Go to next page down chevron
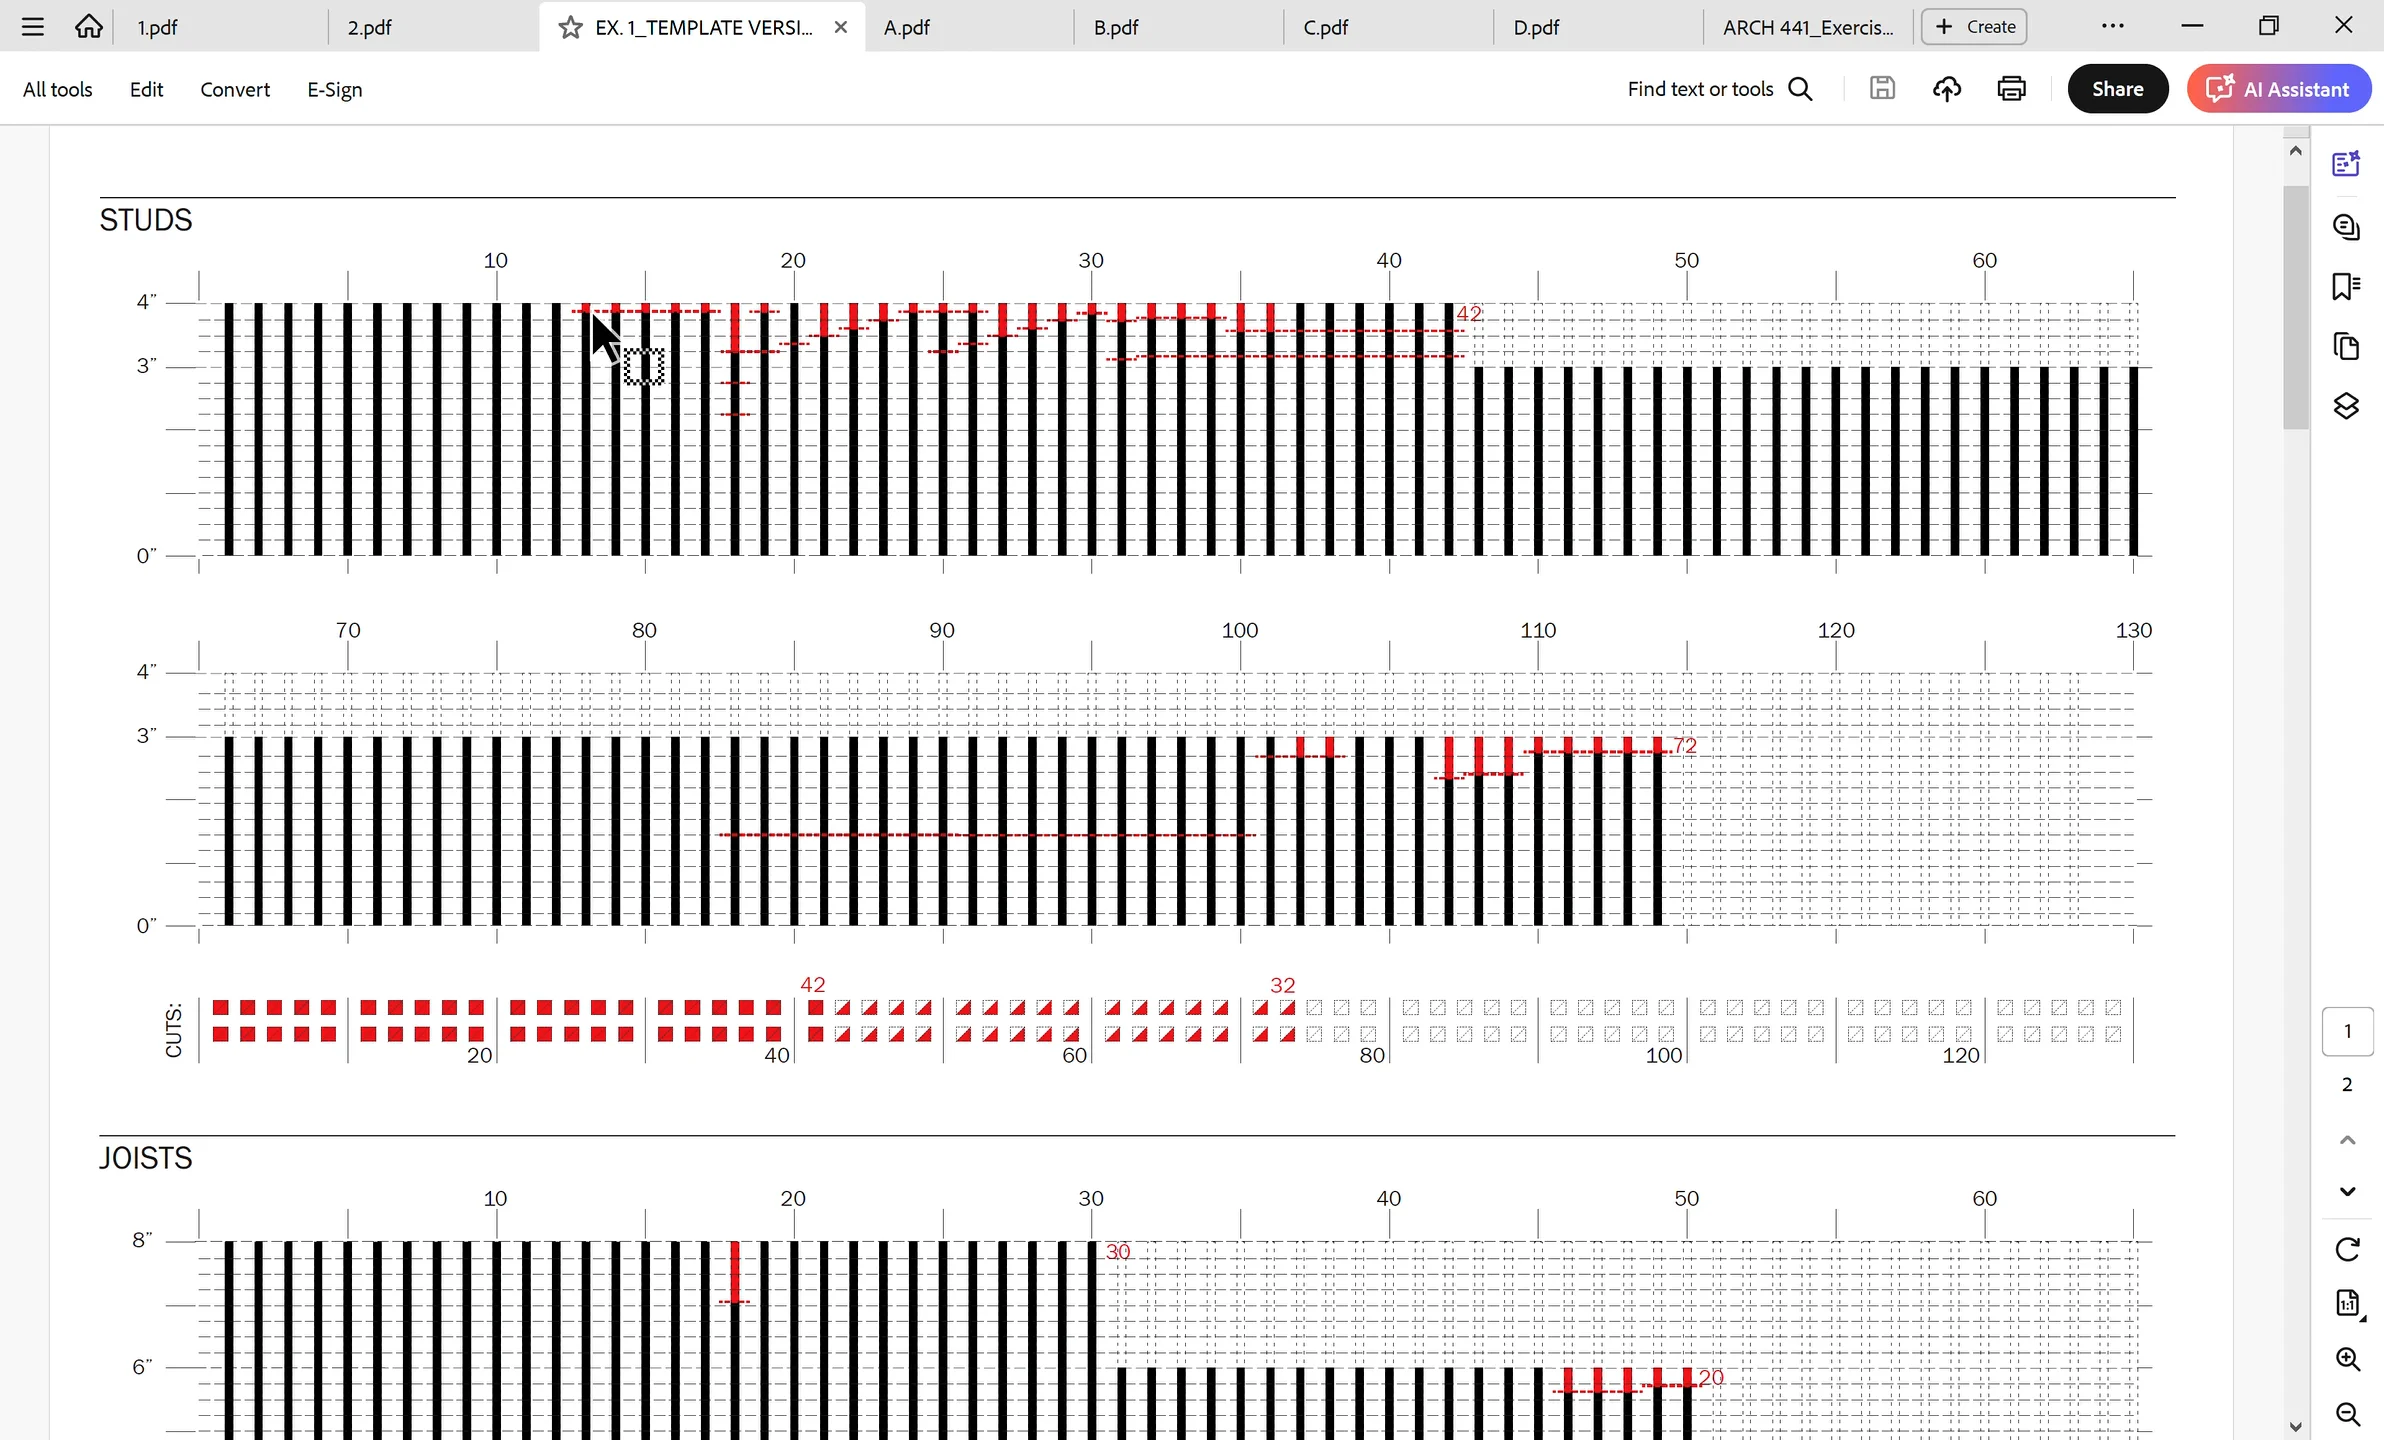The width and height of the screenshot is (2384, 1440). (2347, 1191)
